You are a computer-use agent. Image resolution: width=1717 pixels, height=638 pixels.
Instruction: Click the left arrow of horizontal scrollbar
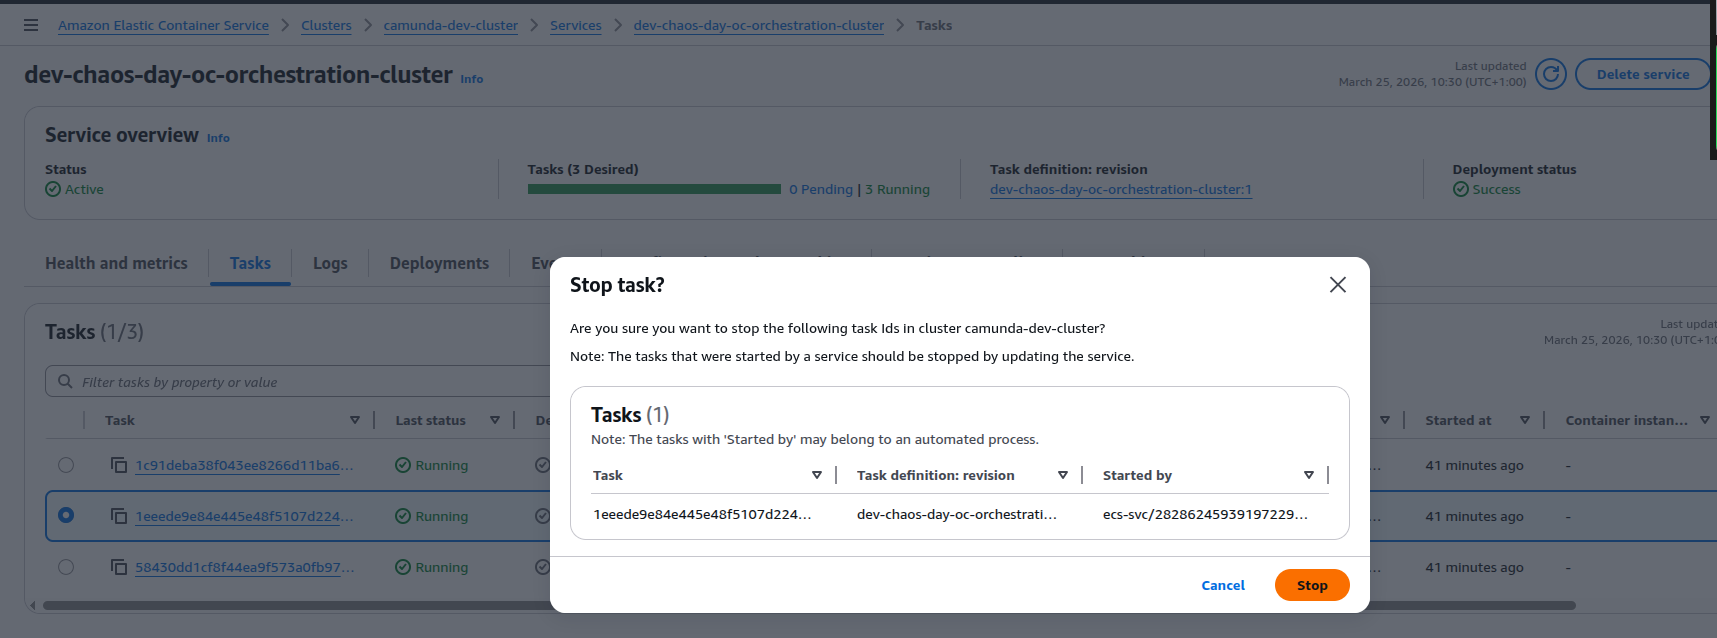point(33,605)
